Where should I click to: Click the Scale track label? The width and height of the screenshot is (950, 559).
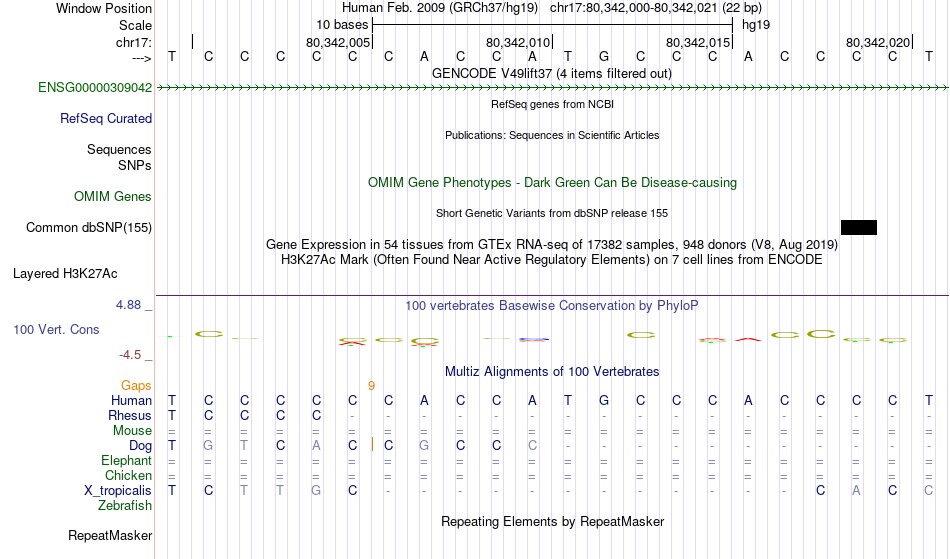(x=135, y=25)
